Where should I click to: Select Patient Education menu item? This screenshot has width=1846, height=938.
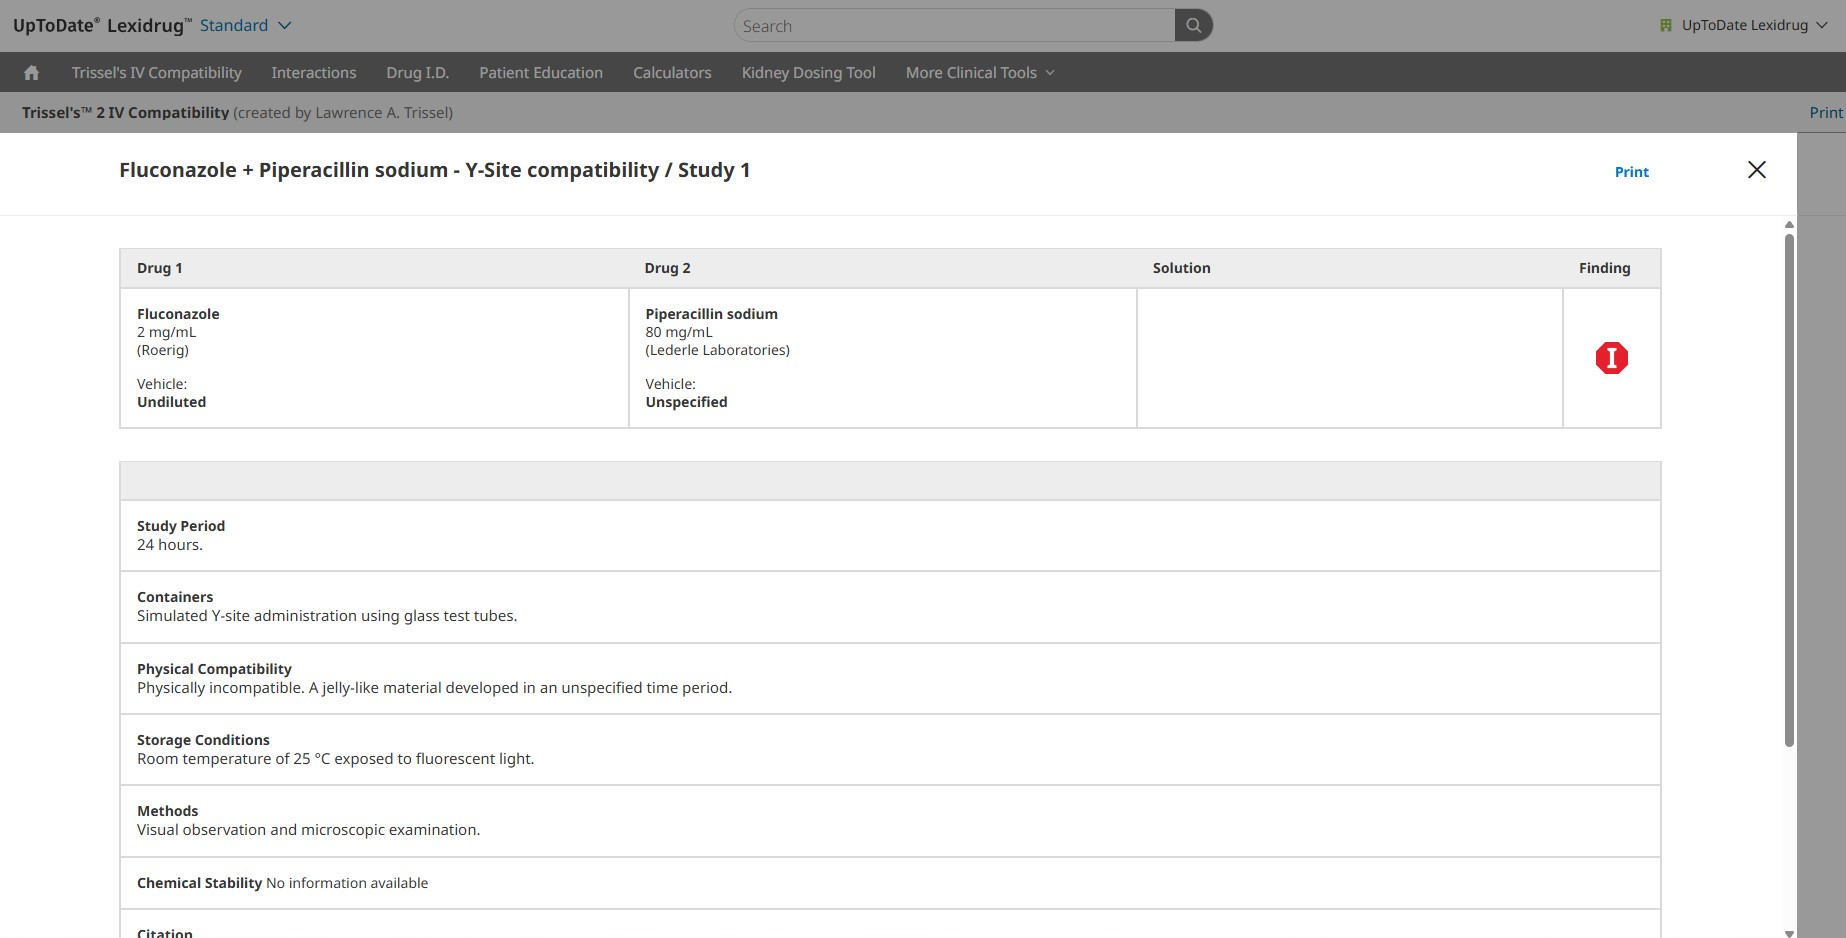coord(540,73)
